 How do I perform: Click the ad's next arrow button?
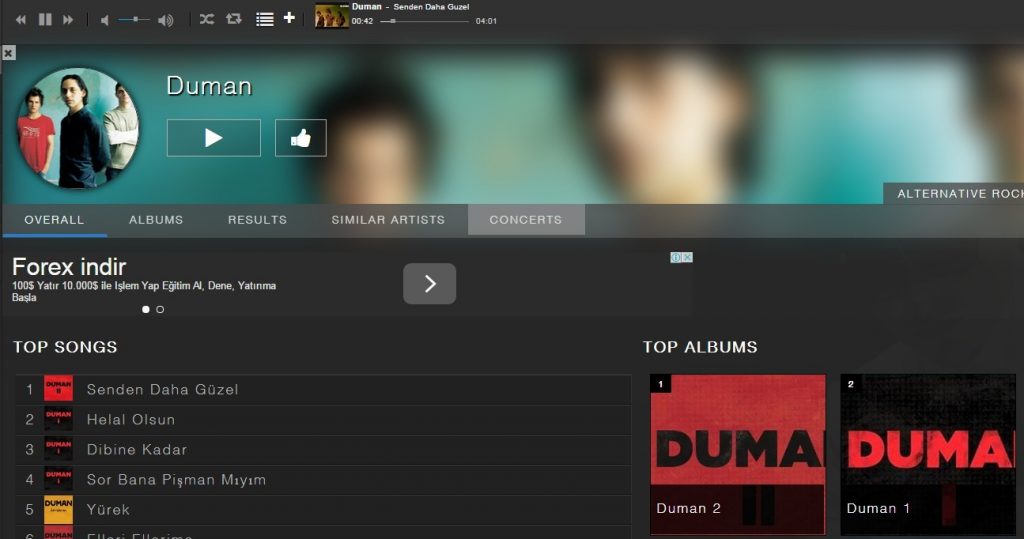(x=429, y=284)
